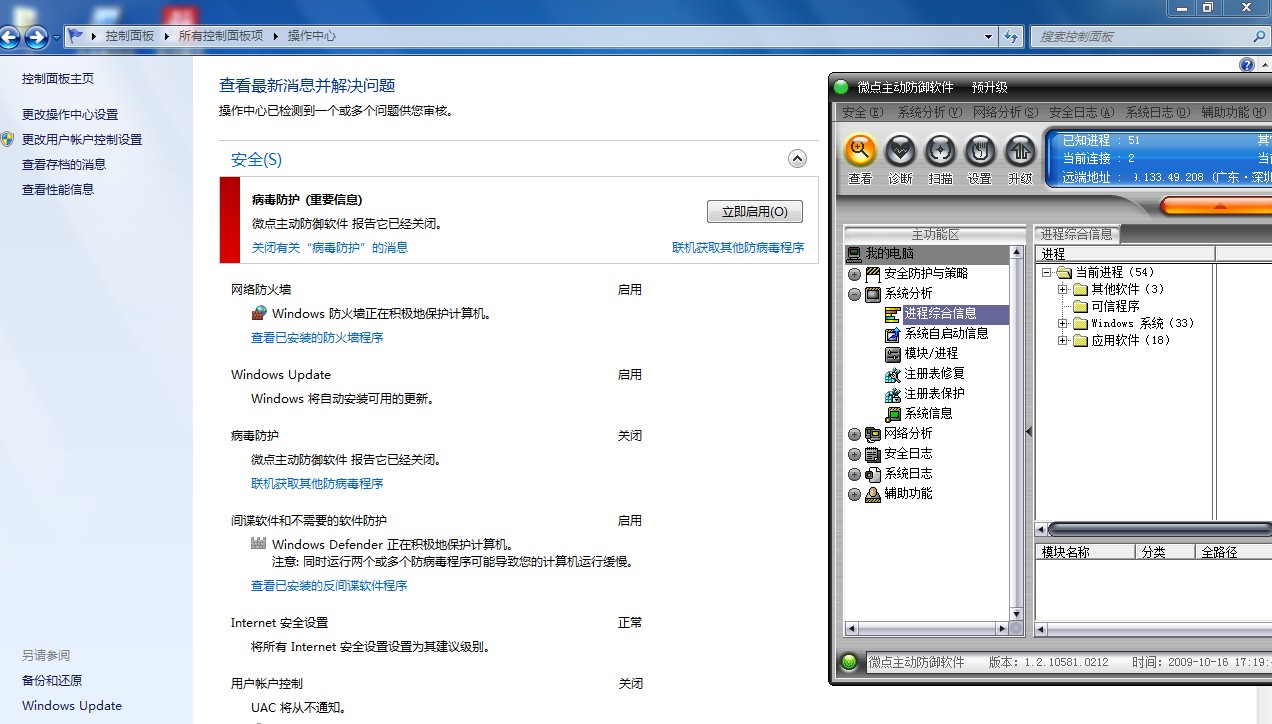Click the 系统分析 tree node icon
1272x724 pixels.
click(x=873, y=294)
